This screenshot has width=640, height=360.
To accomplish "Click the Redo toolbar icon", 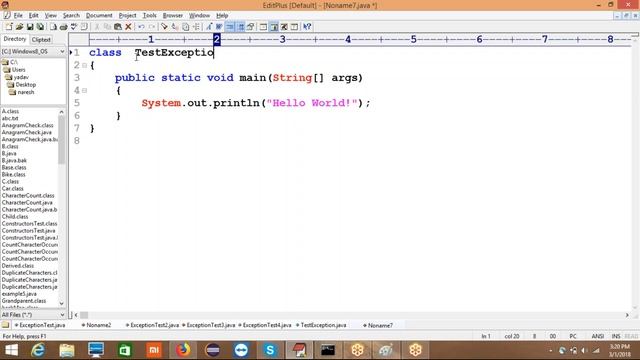I will pos(151,27).
